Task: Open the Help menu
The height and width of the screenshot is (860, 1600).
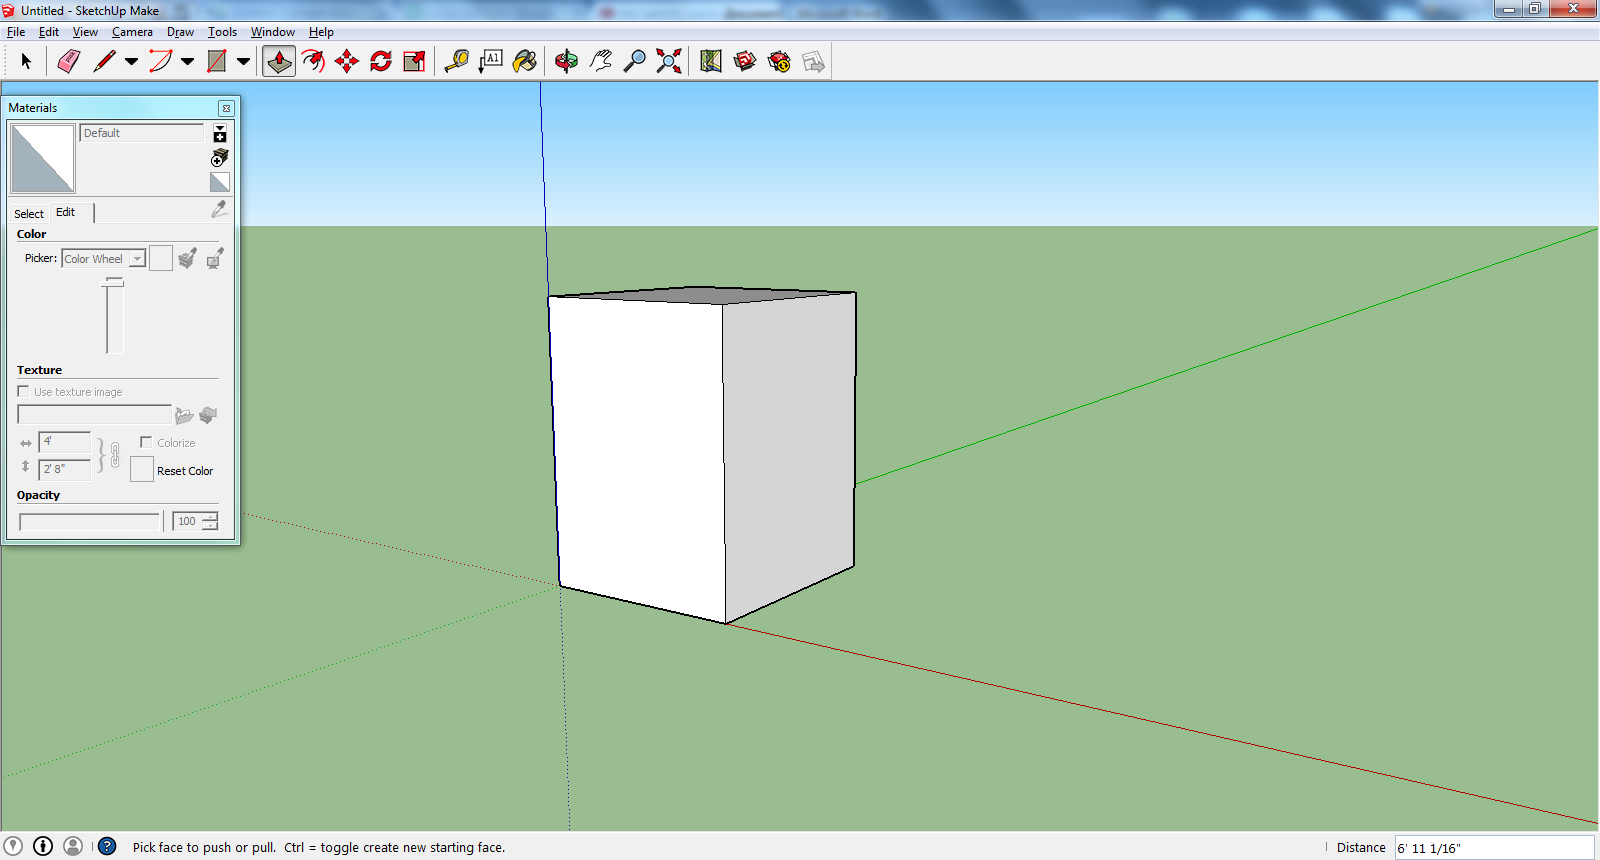Action: [x=321, y=32]
